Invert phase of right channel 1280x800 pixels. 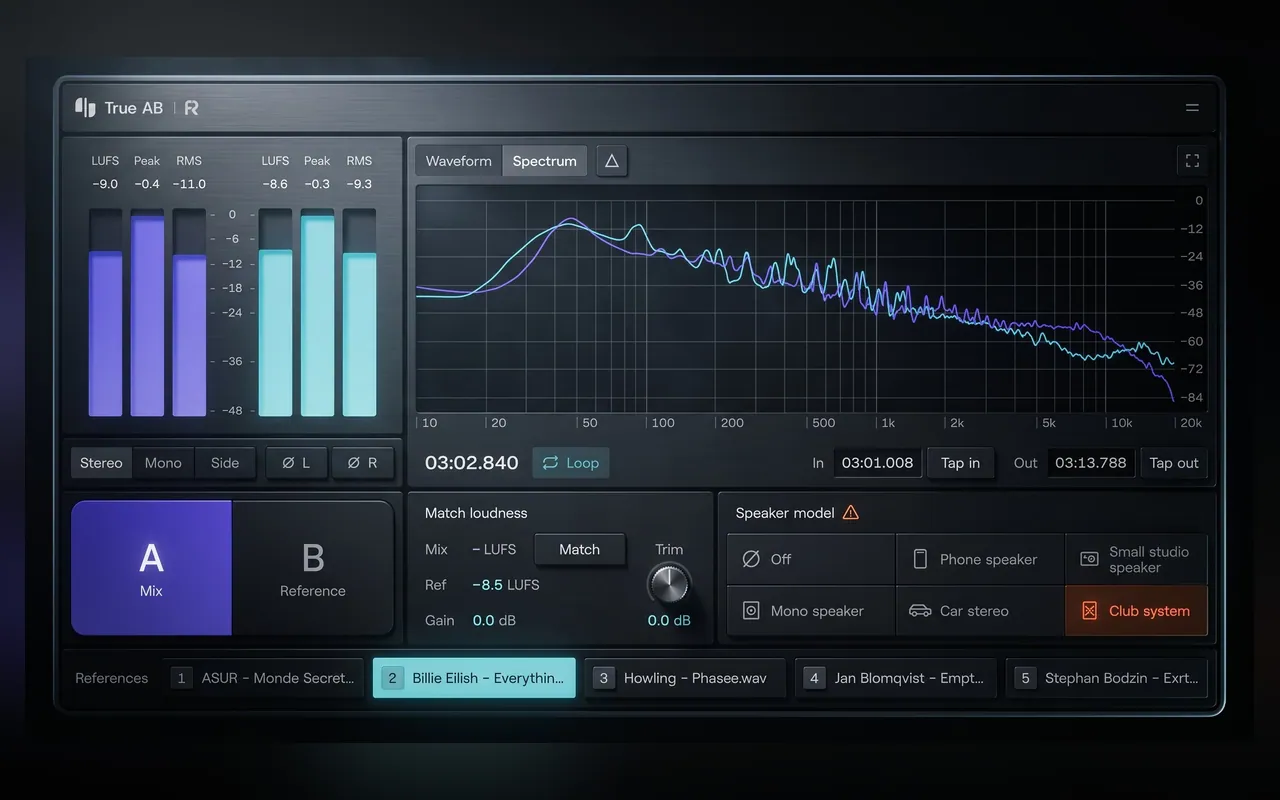(x=363, y=463)
